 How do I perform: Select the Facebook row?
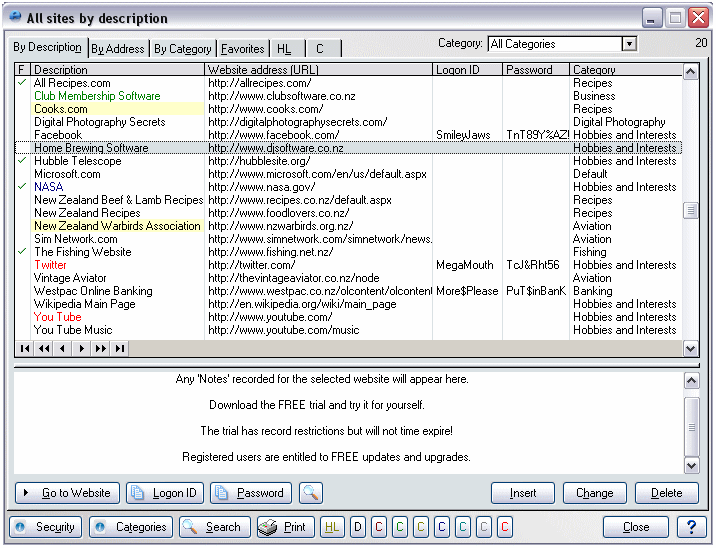tap(349, 135)
